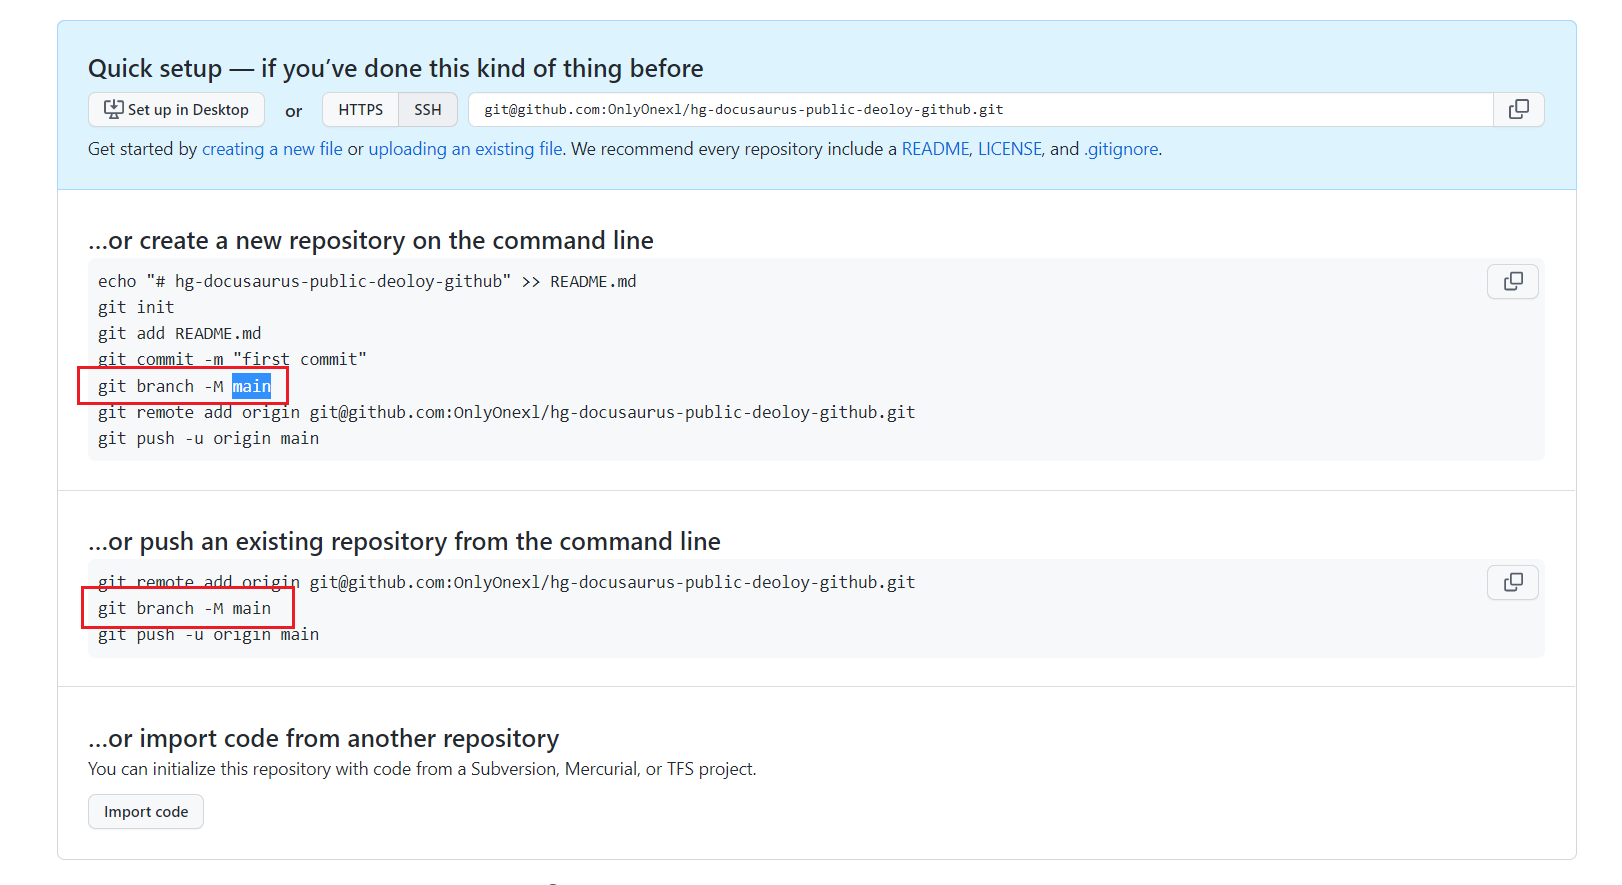Click the desktop download icon in Set up in Desktop

tap(114, 109)
